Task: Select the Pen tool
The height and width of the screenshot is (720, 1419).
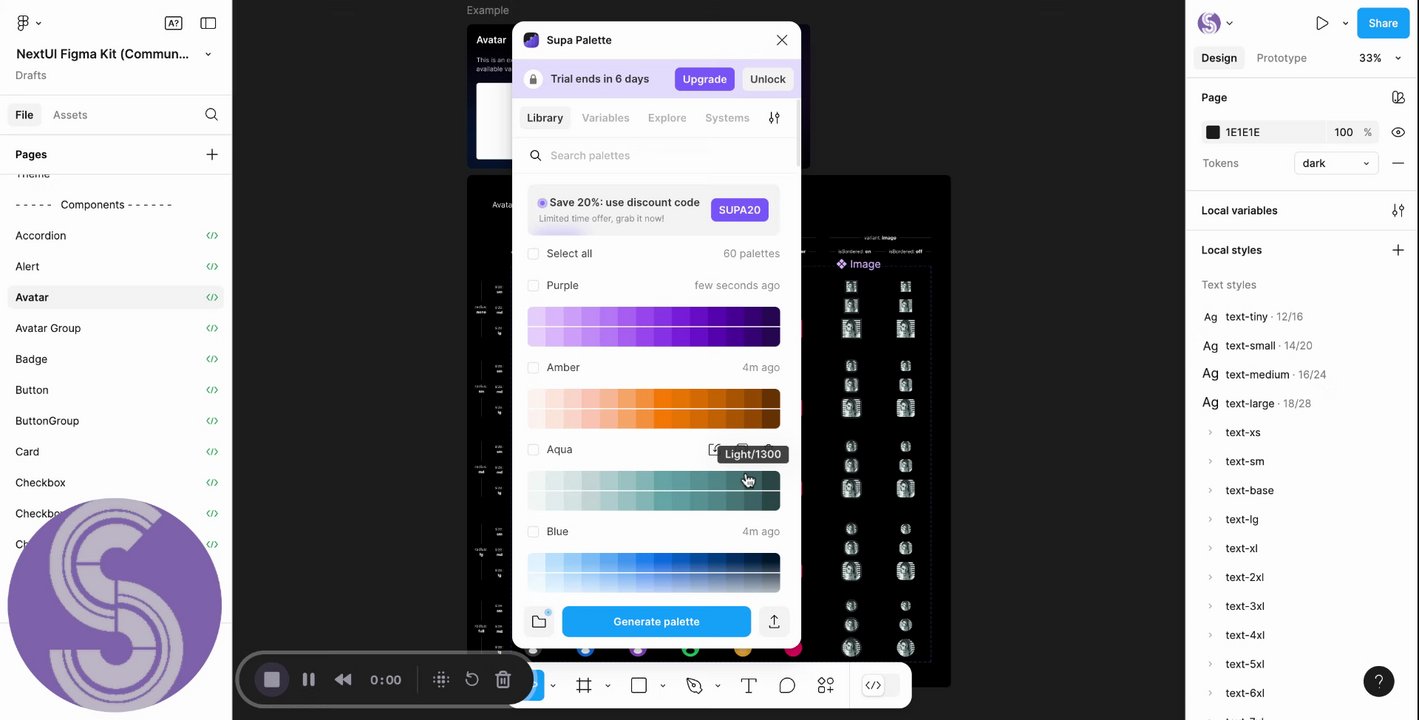Action: pyautogui.click(x=694, y=685)
